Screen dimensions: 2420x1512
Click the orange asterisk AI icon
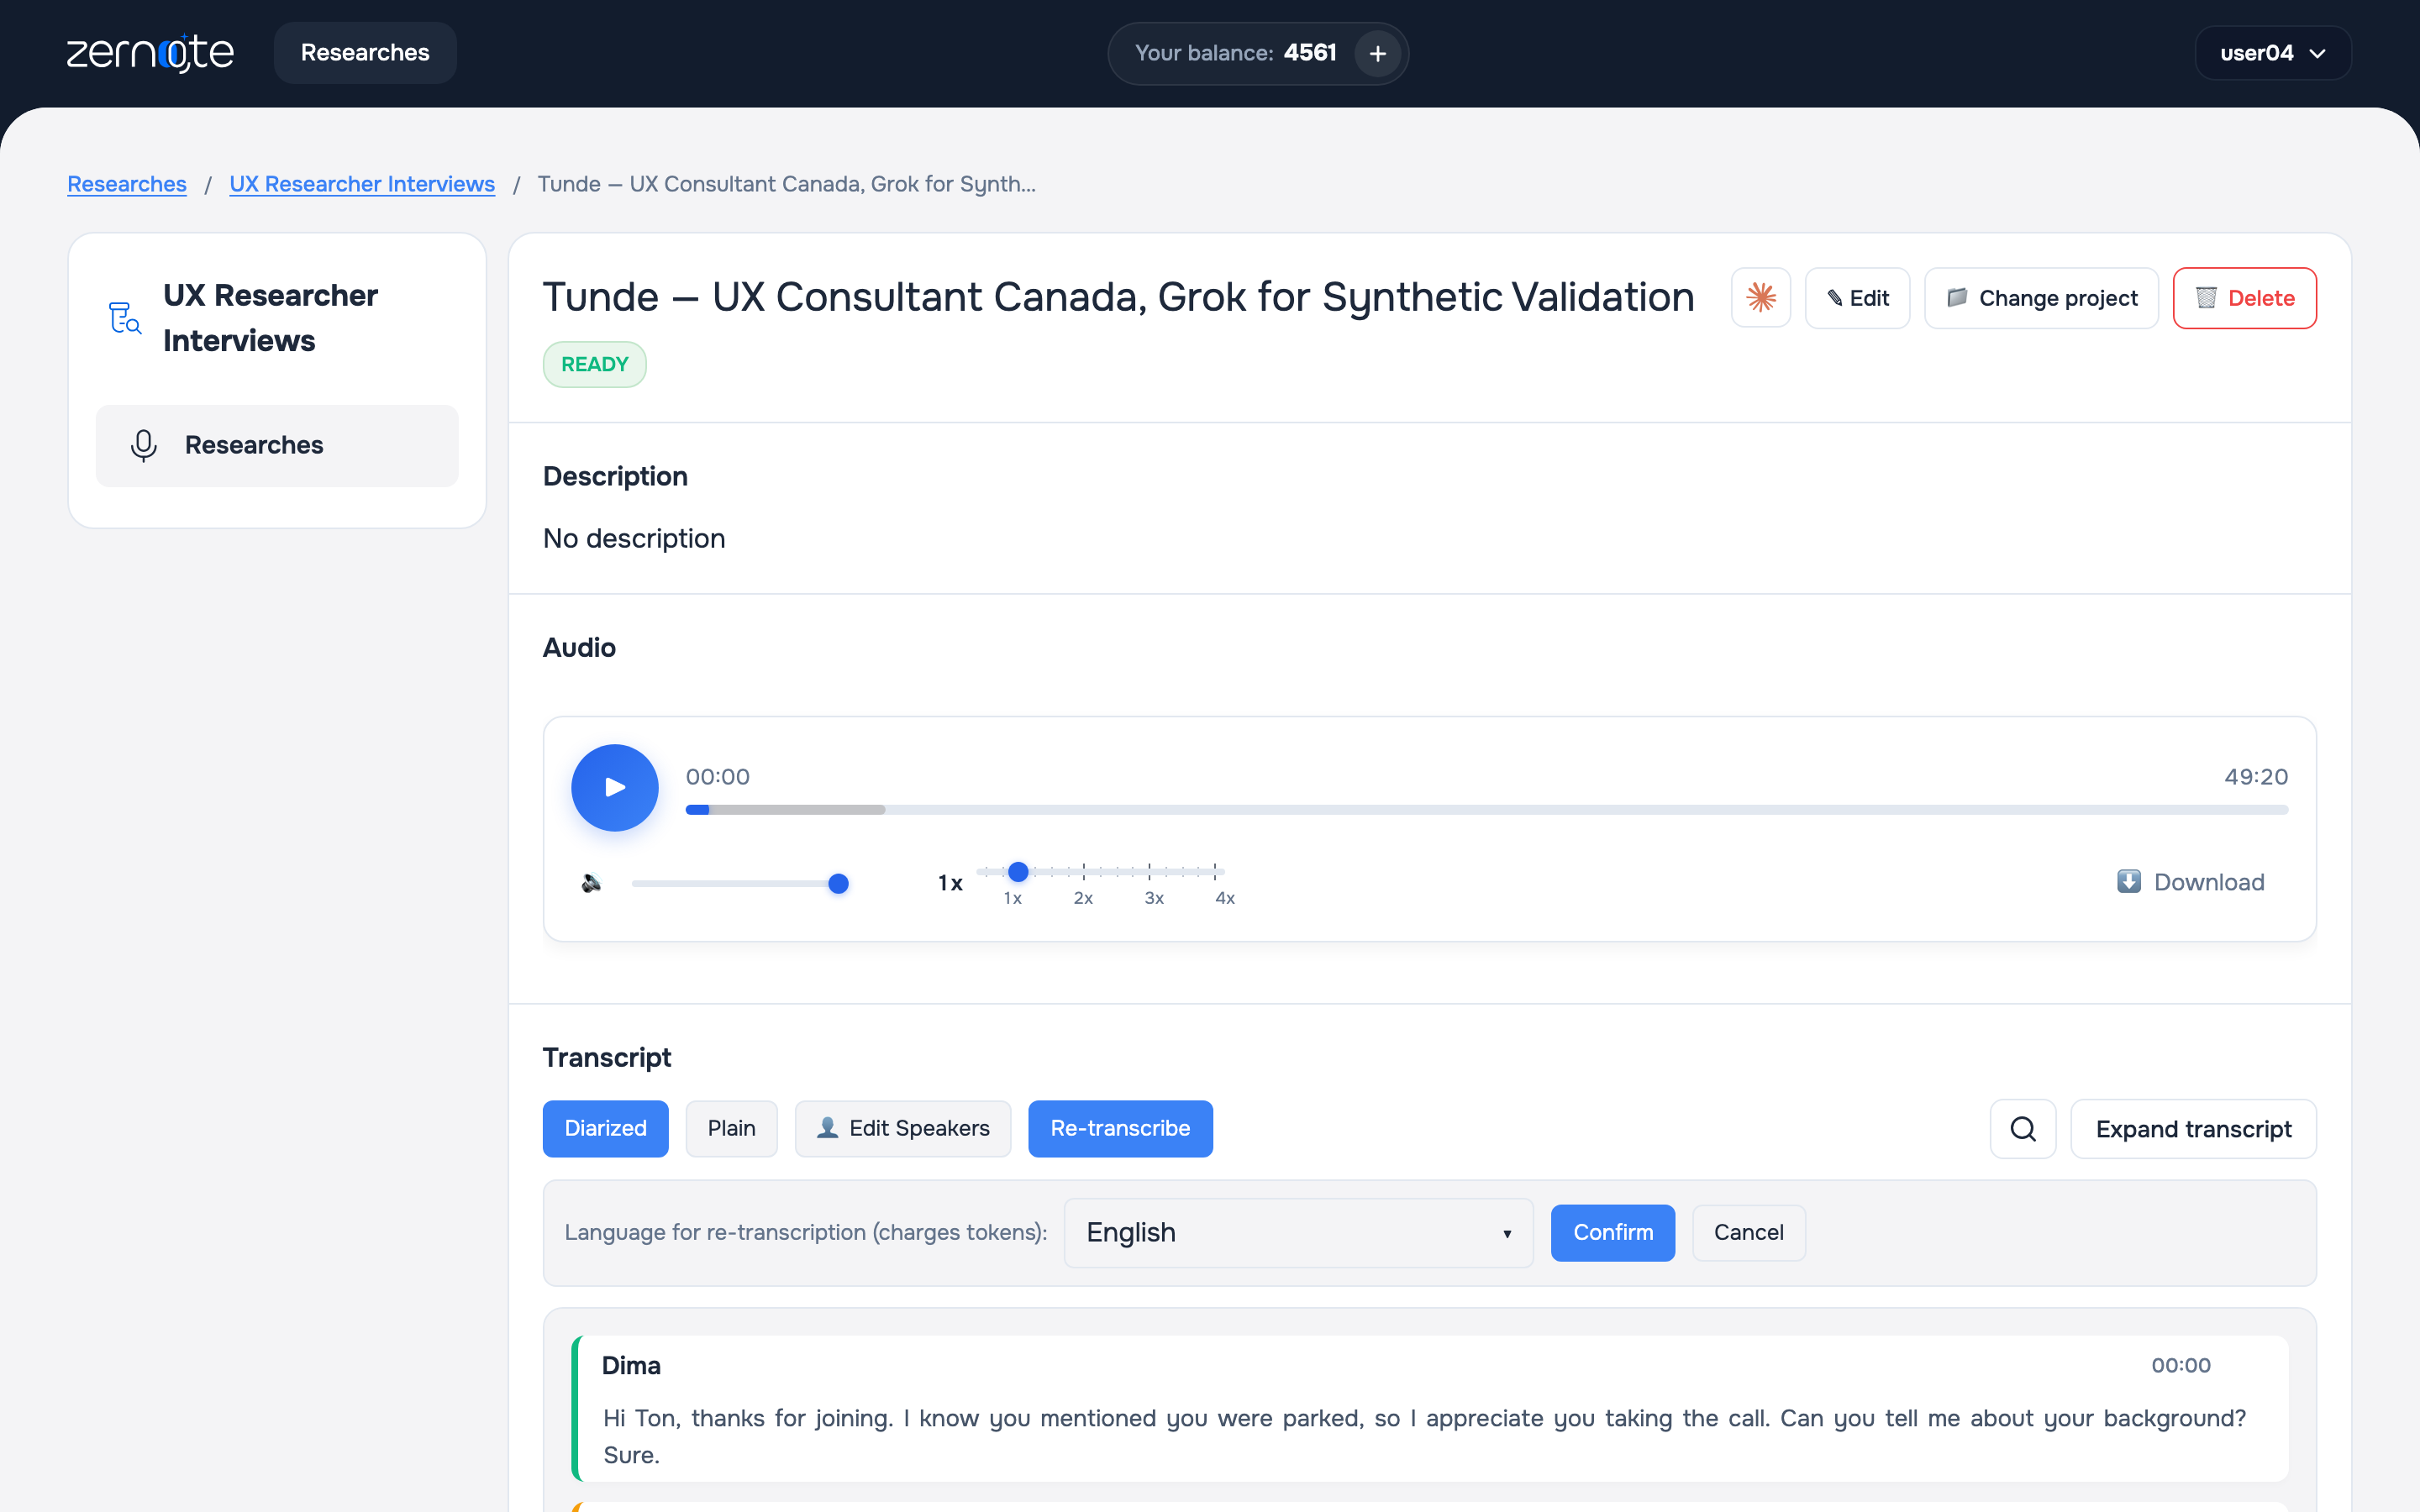tap(1760, 298)
